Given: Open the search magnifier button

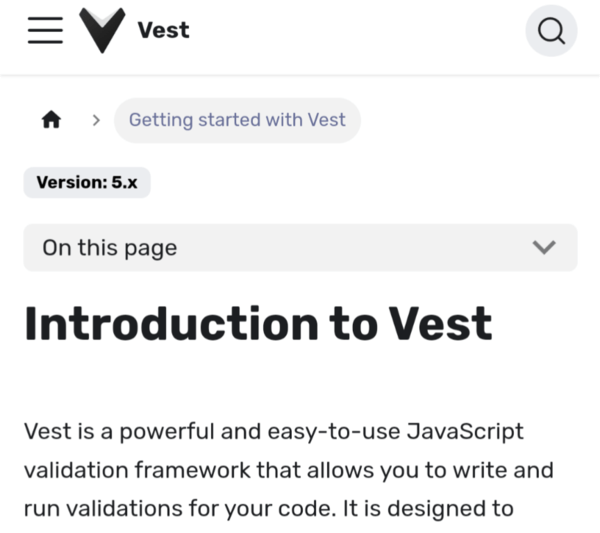Looking at the screenshot, I should 551,32.
